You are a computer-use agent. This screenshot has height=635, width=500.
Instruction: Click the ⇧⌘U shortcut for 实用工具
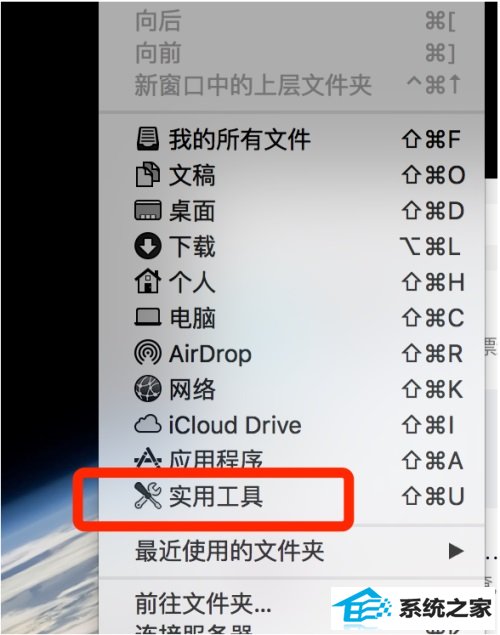pyautogui.click(x=433, y=496)
